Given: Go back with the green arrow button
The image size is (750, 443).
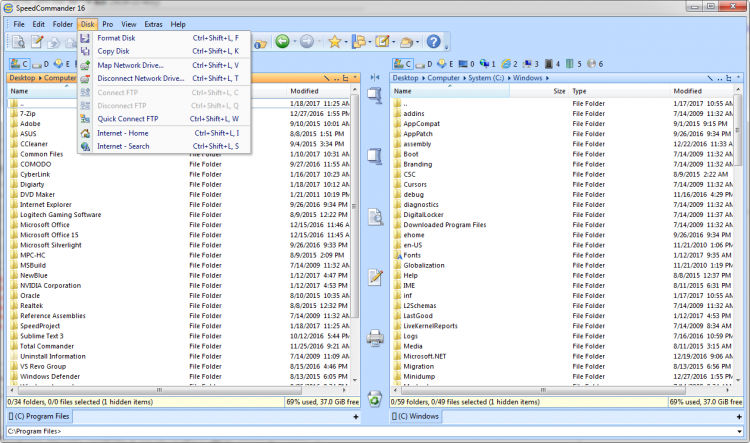Looking at the screenshot, I should click(x=282, y=42).
